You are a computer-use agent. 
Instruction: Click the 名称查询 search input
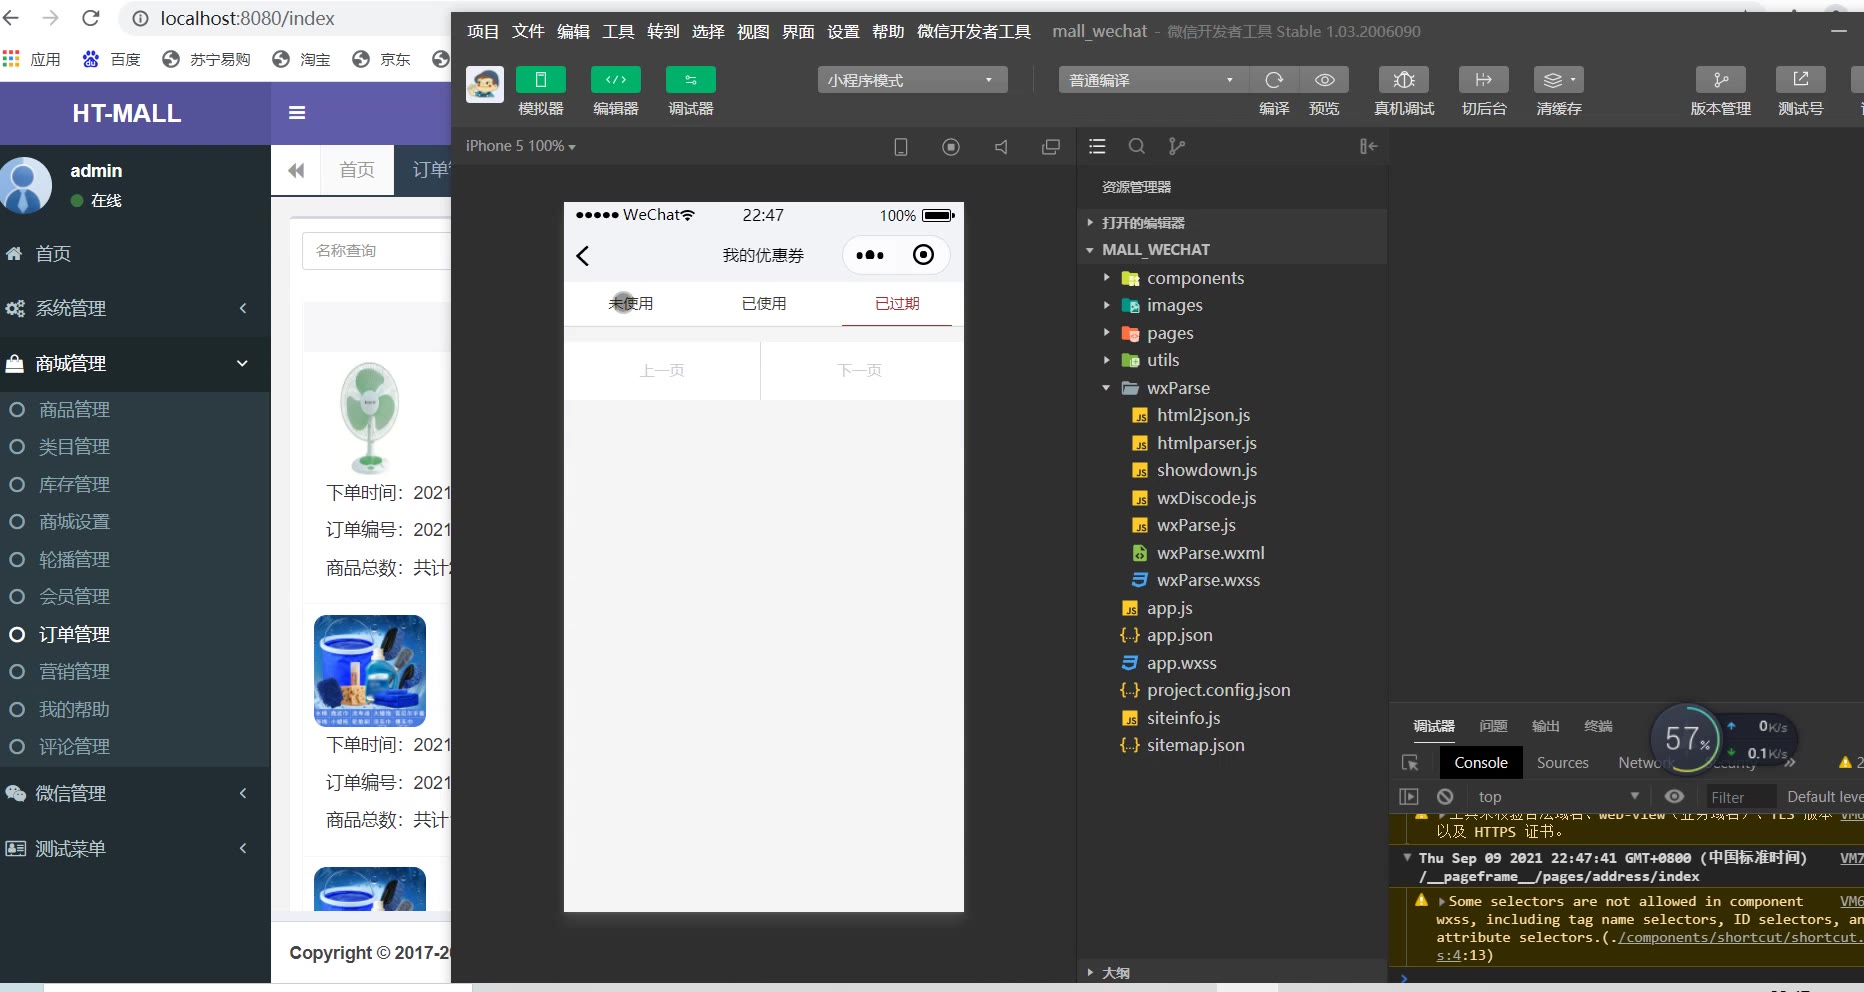(376, 251)
